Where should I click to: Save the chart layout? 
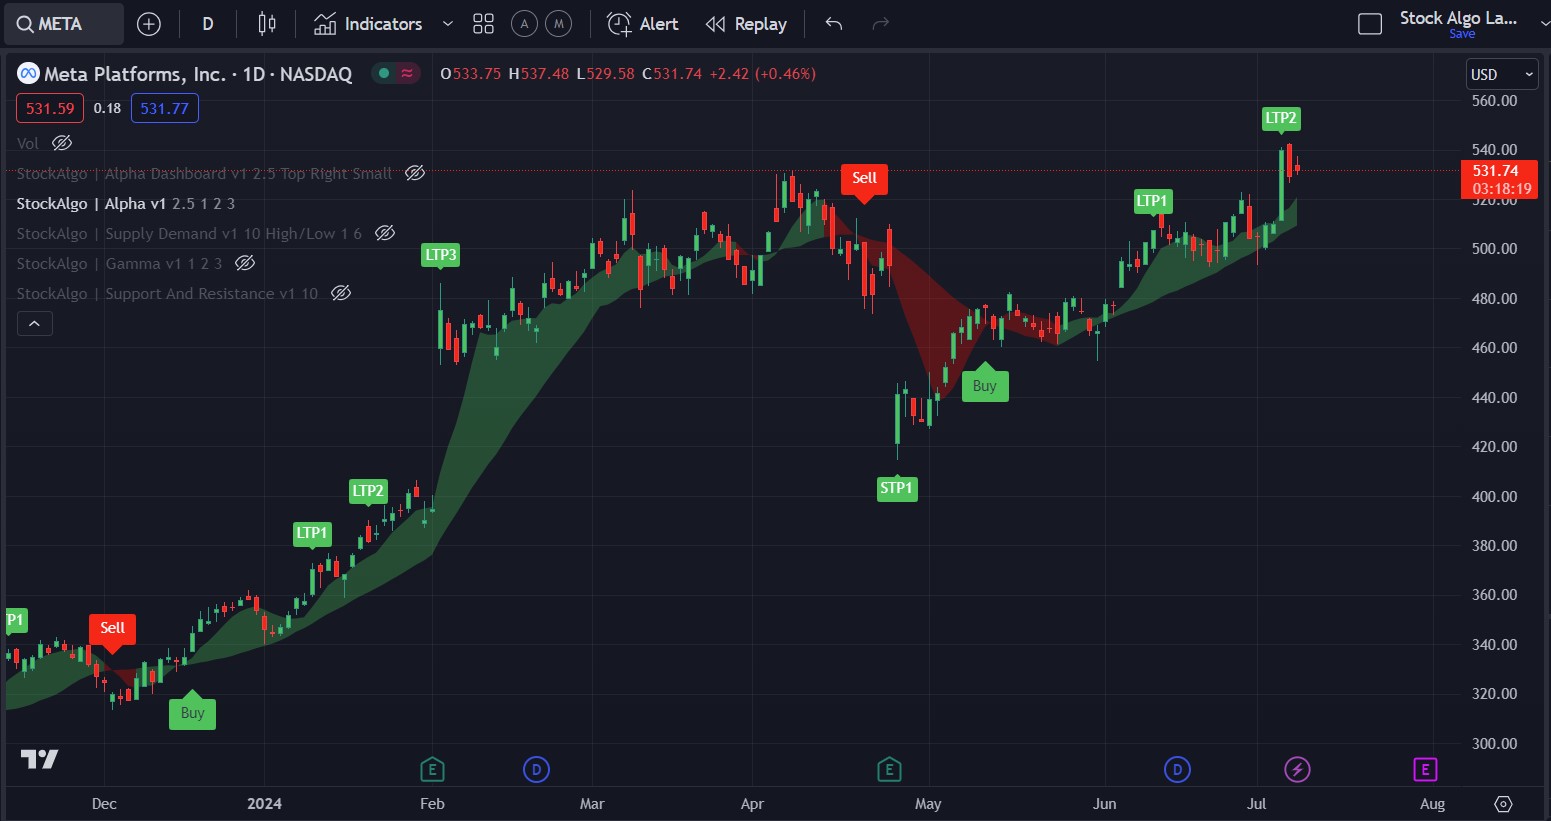click(x=1462, y=34)
